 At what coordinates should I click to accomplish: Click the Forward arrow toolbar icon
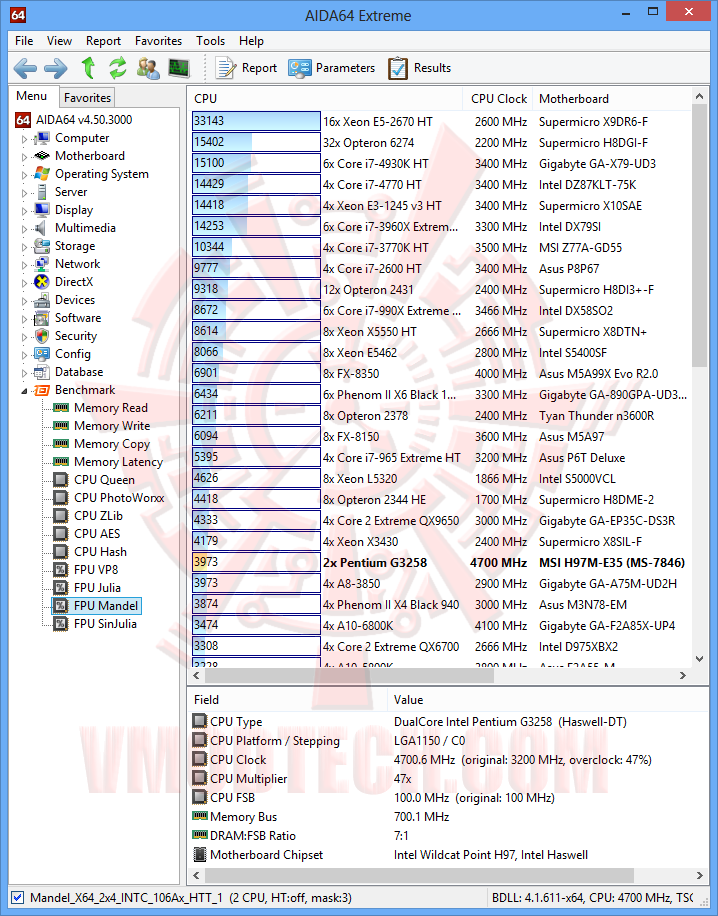56,68
